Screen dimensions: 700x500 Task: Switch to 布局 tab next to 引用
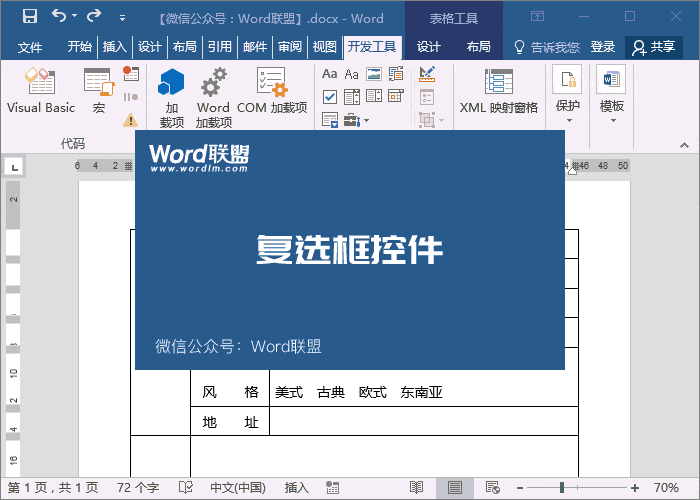click(184, 47)
